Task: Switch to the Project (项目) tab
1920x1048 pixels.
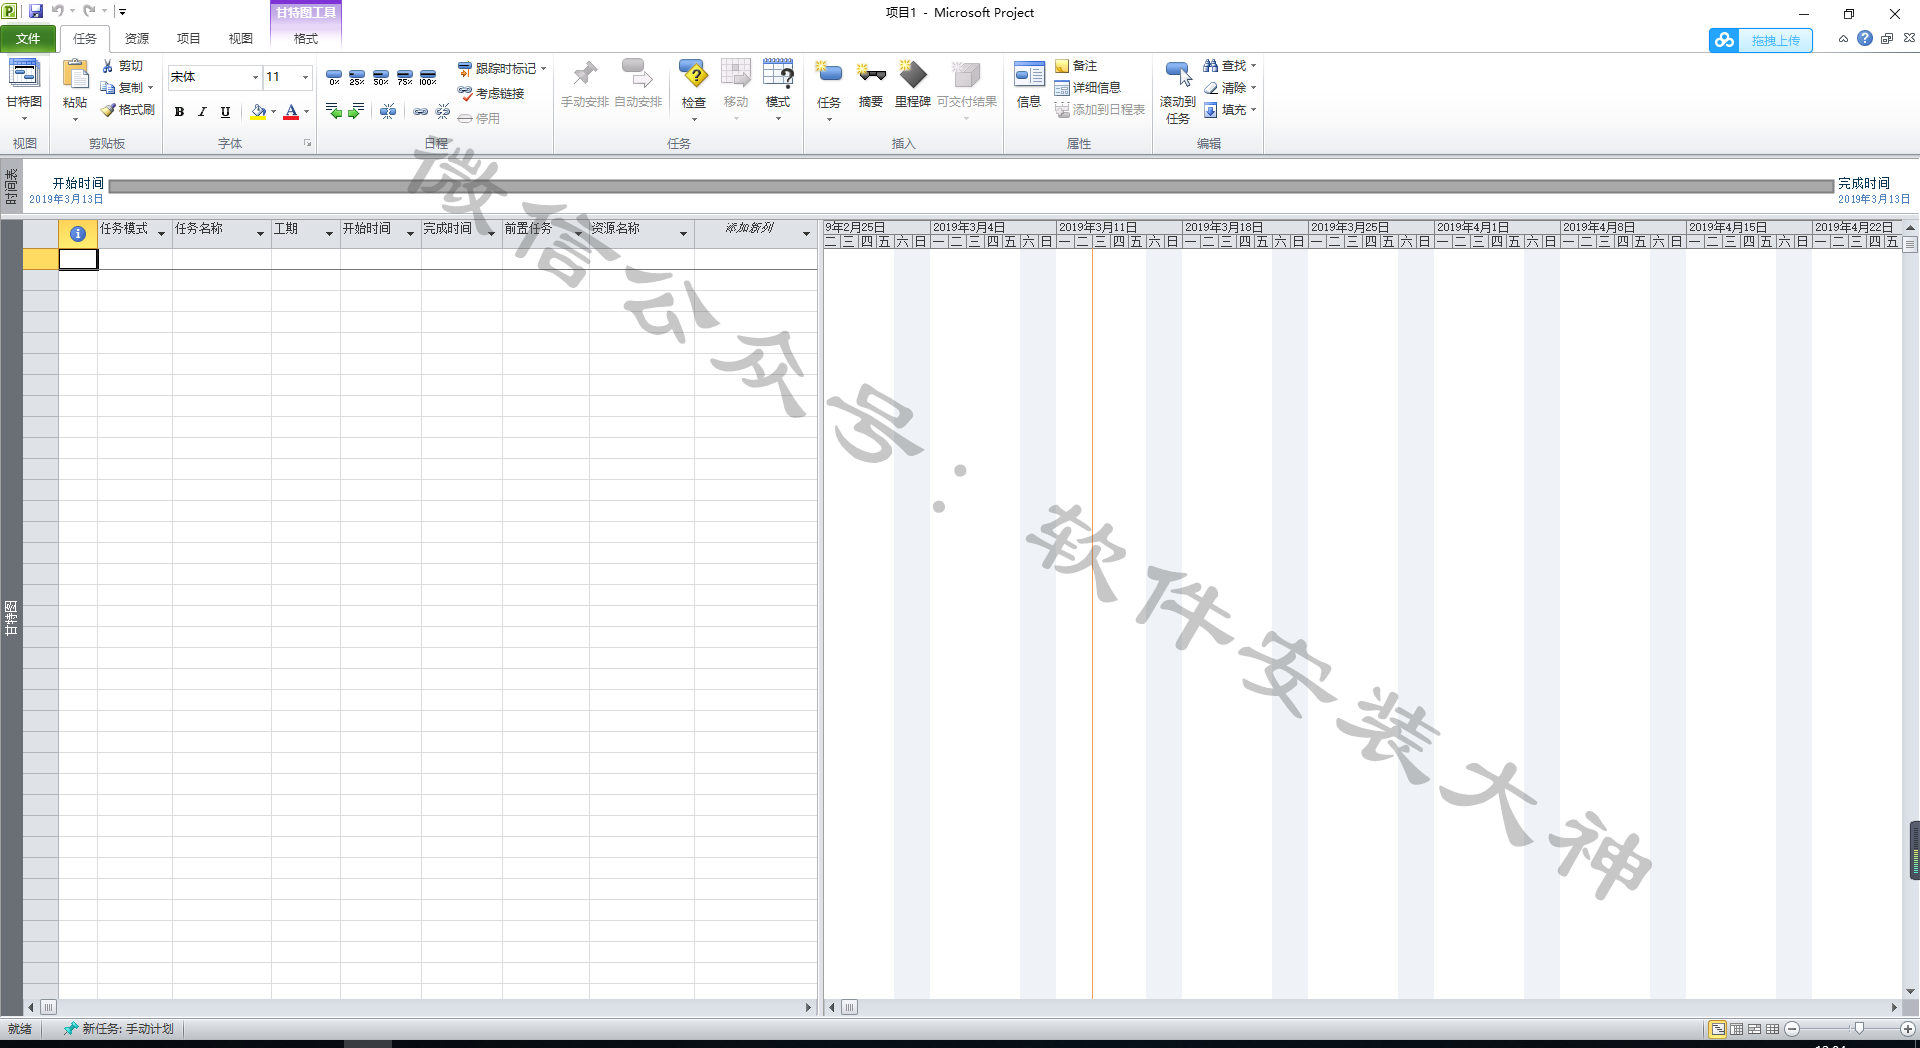Action: 189,38
